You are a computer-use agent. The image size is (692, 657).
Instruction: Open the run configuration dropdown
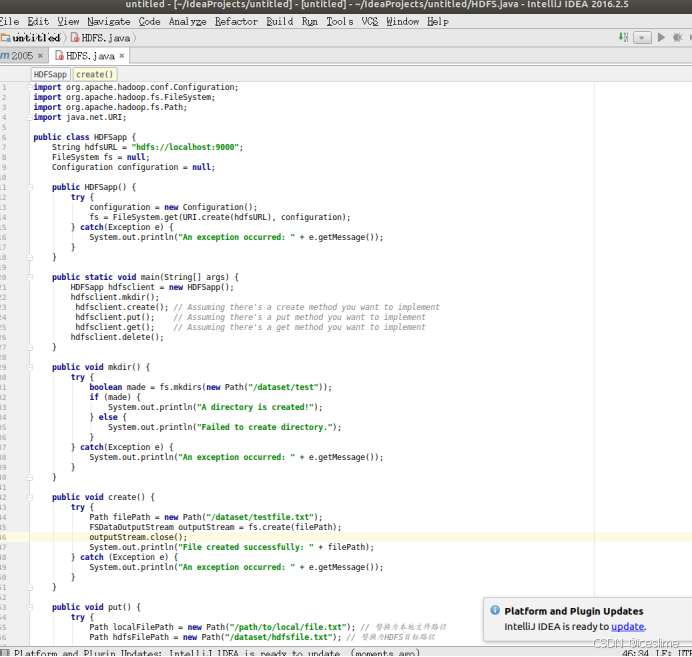coord(642,38)
